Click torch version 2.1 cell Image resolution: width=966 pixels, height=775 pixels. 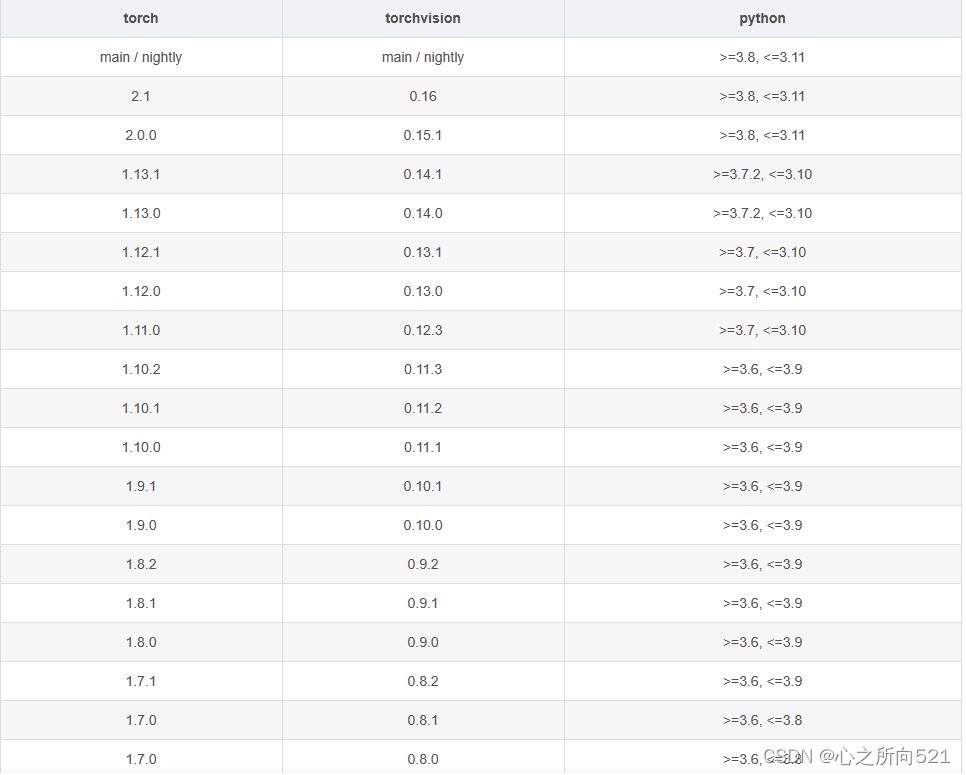141,96
